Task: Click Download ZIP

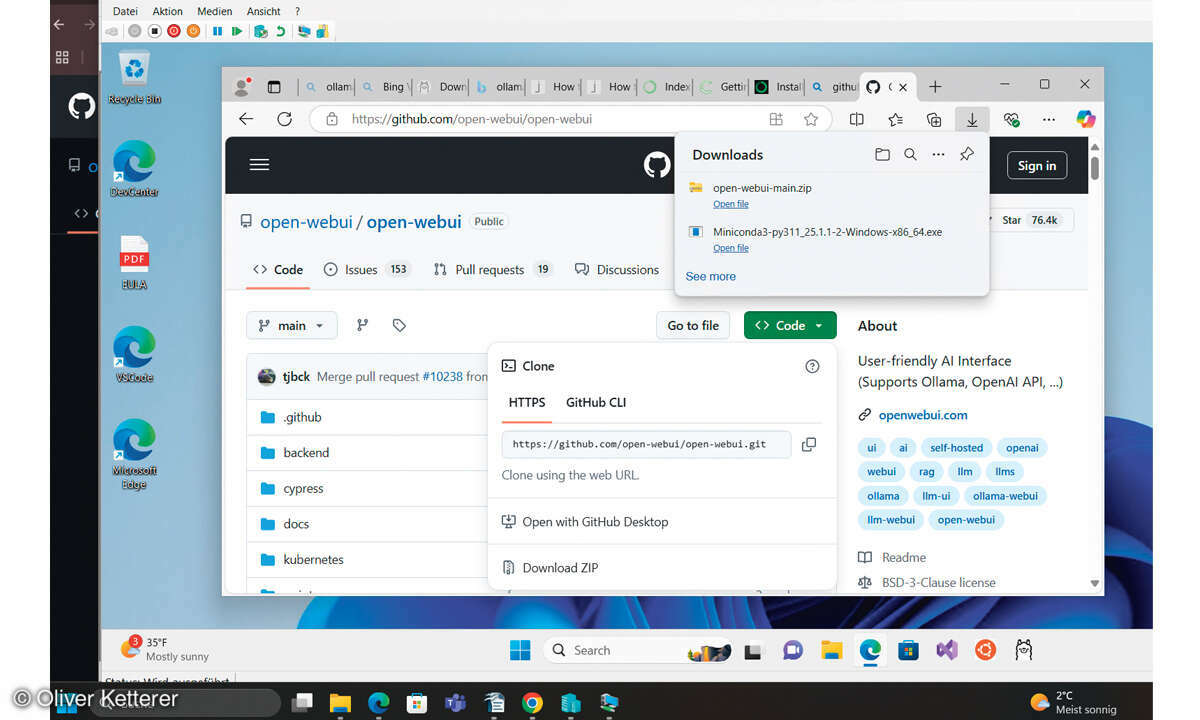Action: (560, 567)
